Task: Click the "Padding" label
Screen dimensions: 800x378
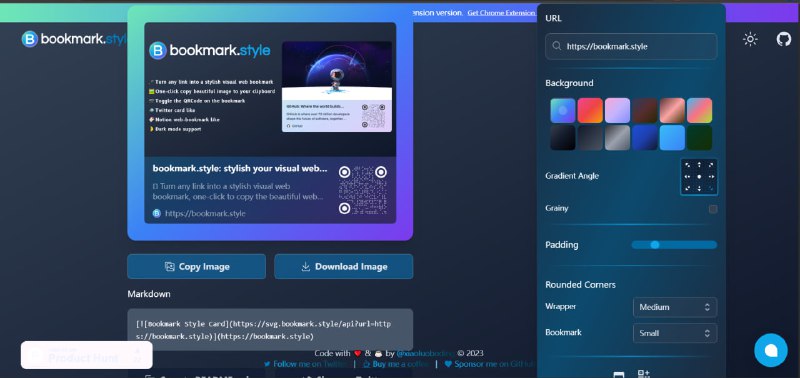Action: [562, 245]
